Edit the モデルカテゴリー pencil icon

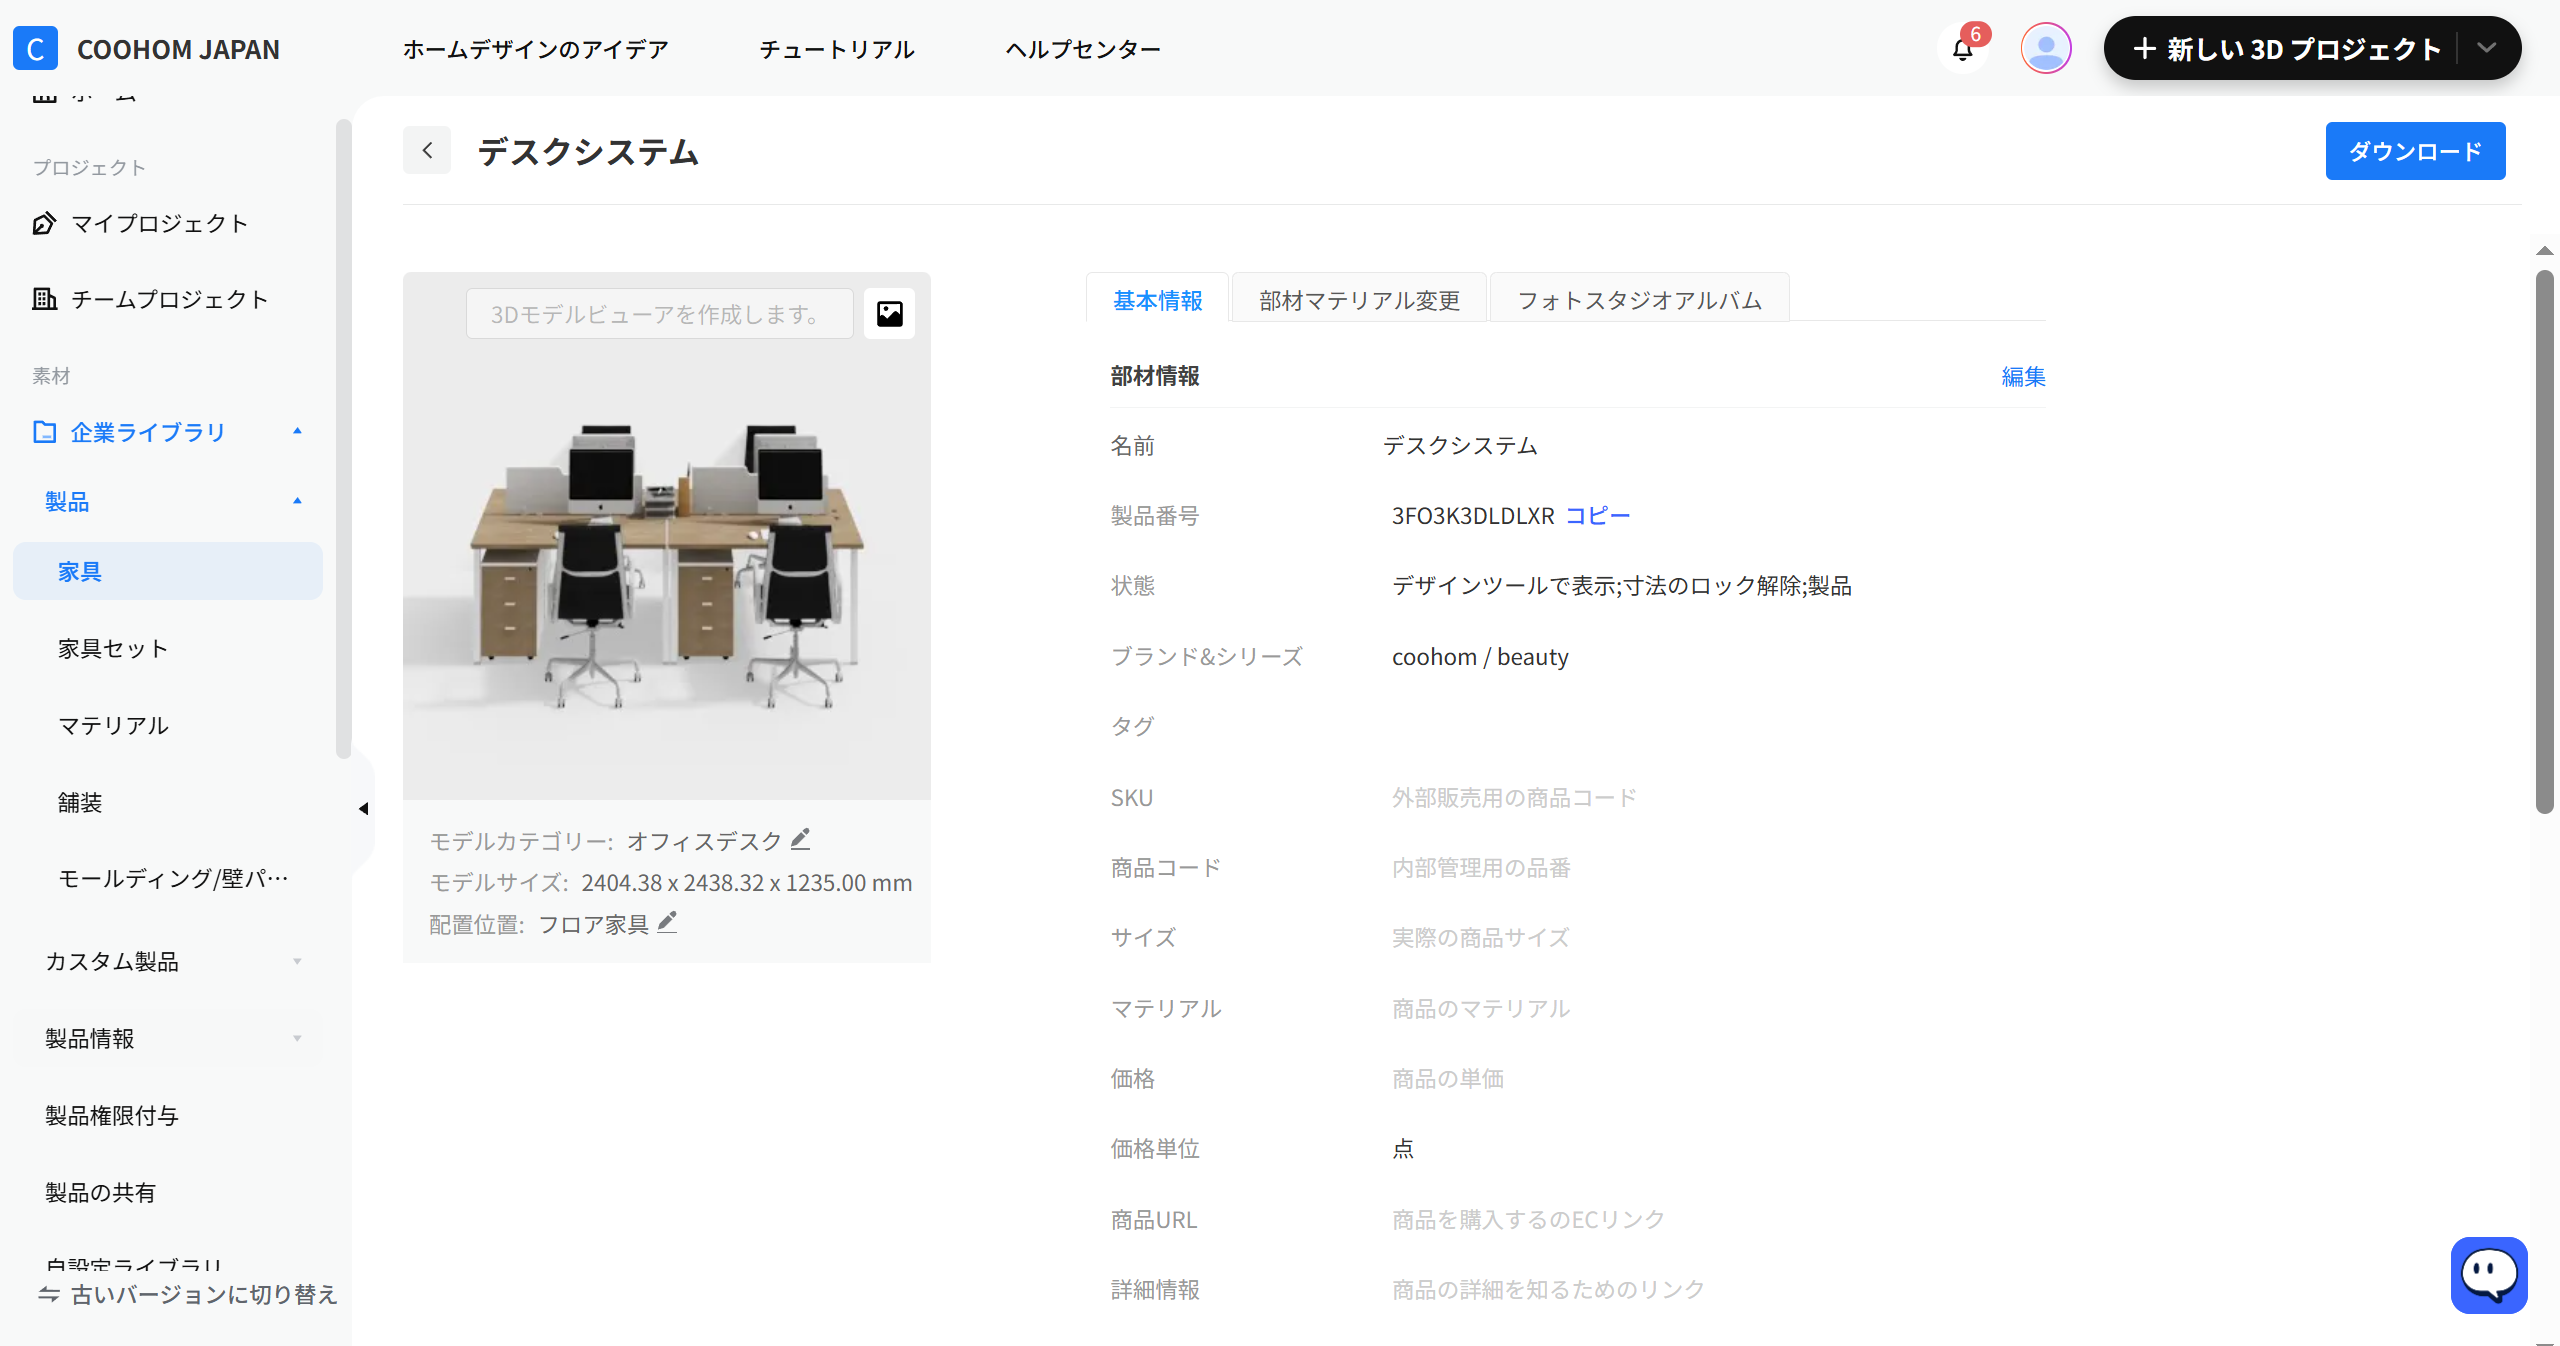pos(800,840)
